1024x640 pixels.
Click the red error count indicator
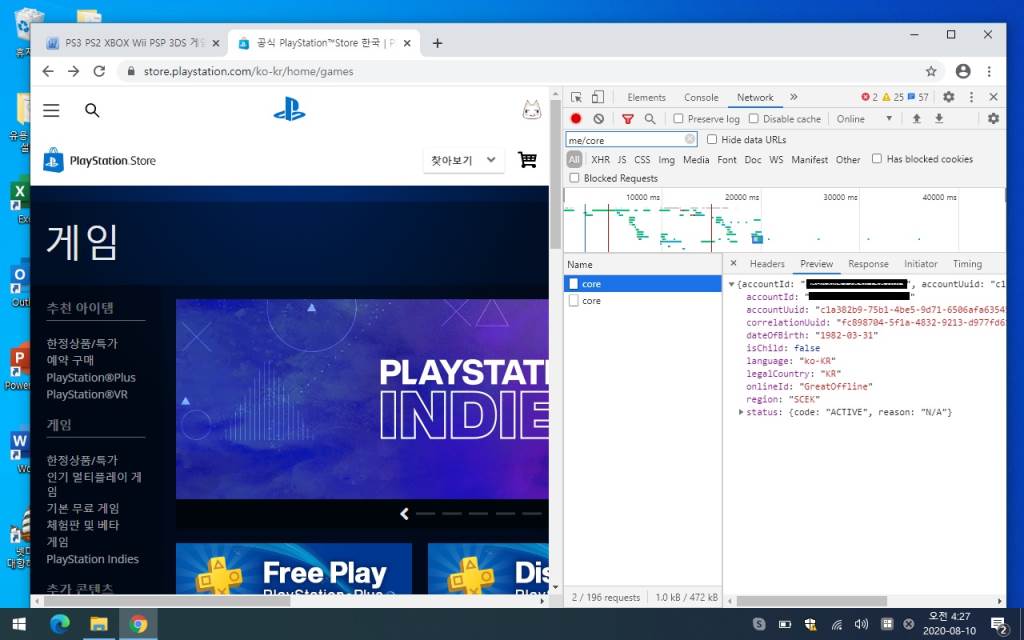[x=869, y=97]
